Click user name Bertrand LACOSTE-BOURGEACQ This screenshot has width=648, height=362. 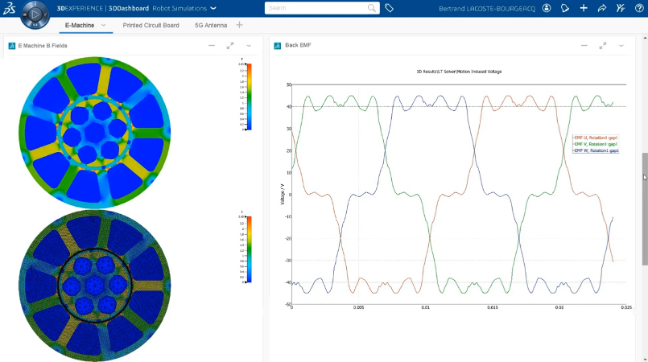coord(487,8)
